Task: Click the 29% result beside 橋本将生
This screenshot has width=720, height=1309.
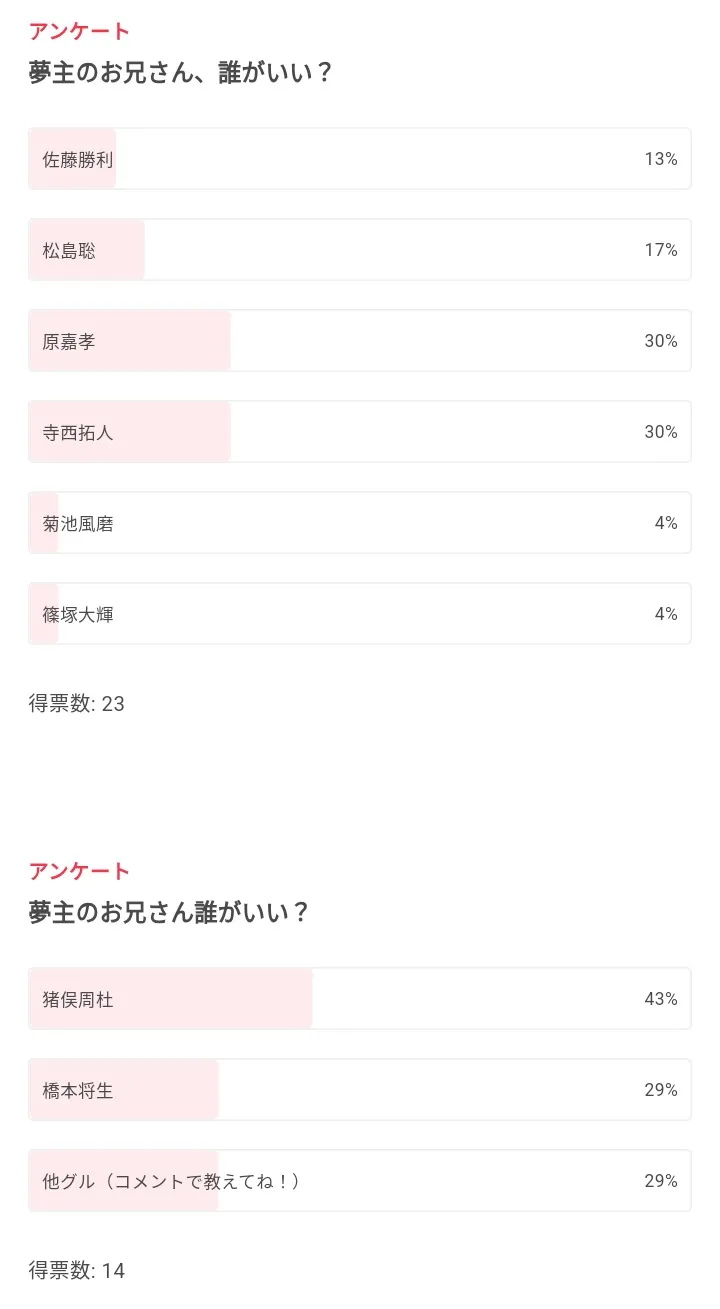Action: click(661, 1090)
